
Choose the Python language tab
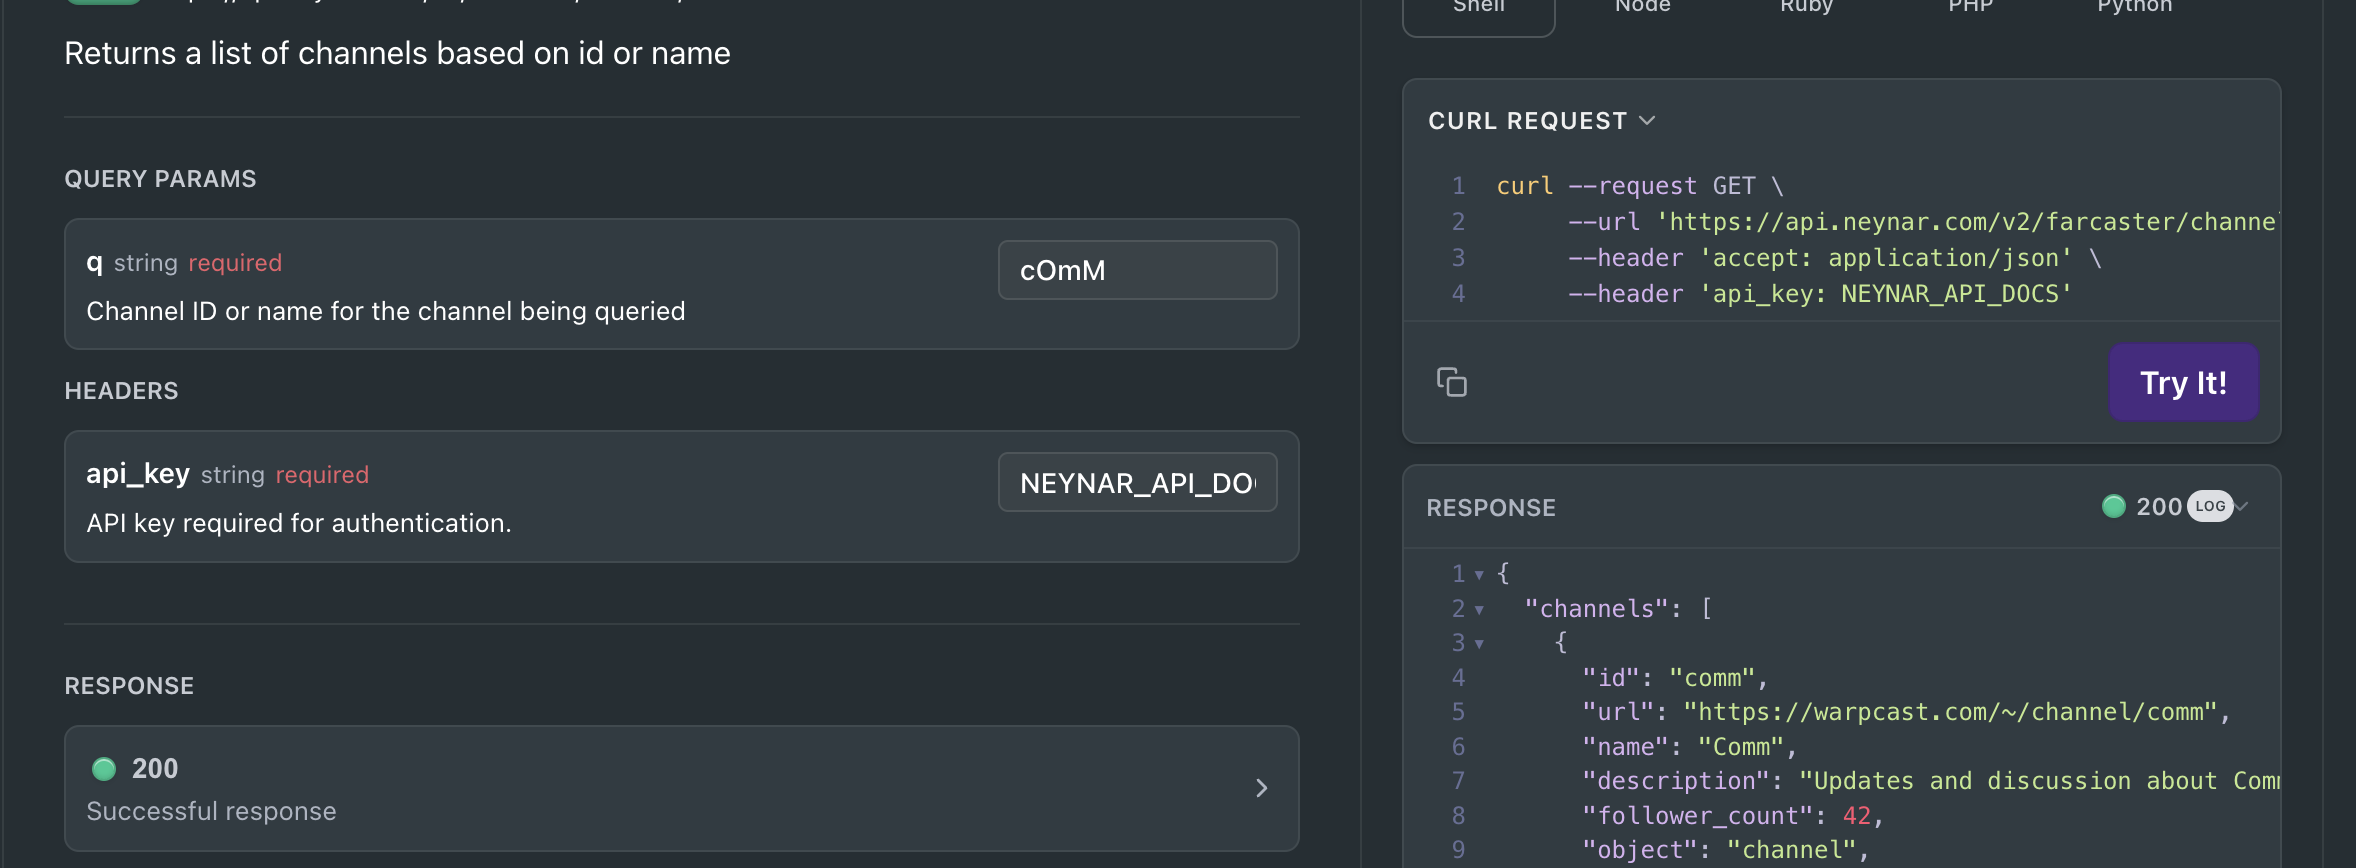2134,8
